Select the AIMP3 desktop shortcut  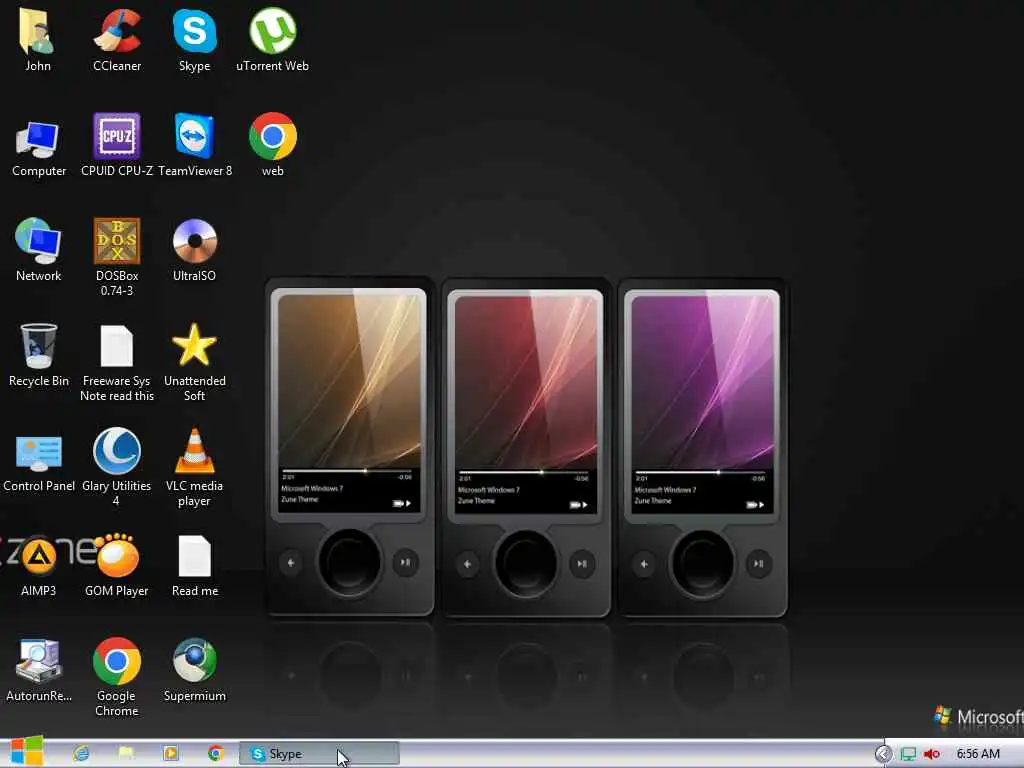pos(39,566)
